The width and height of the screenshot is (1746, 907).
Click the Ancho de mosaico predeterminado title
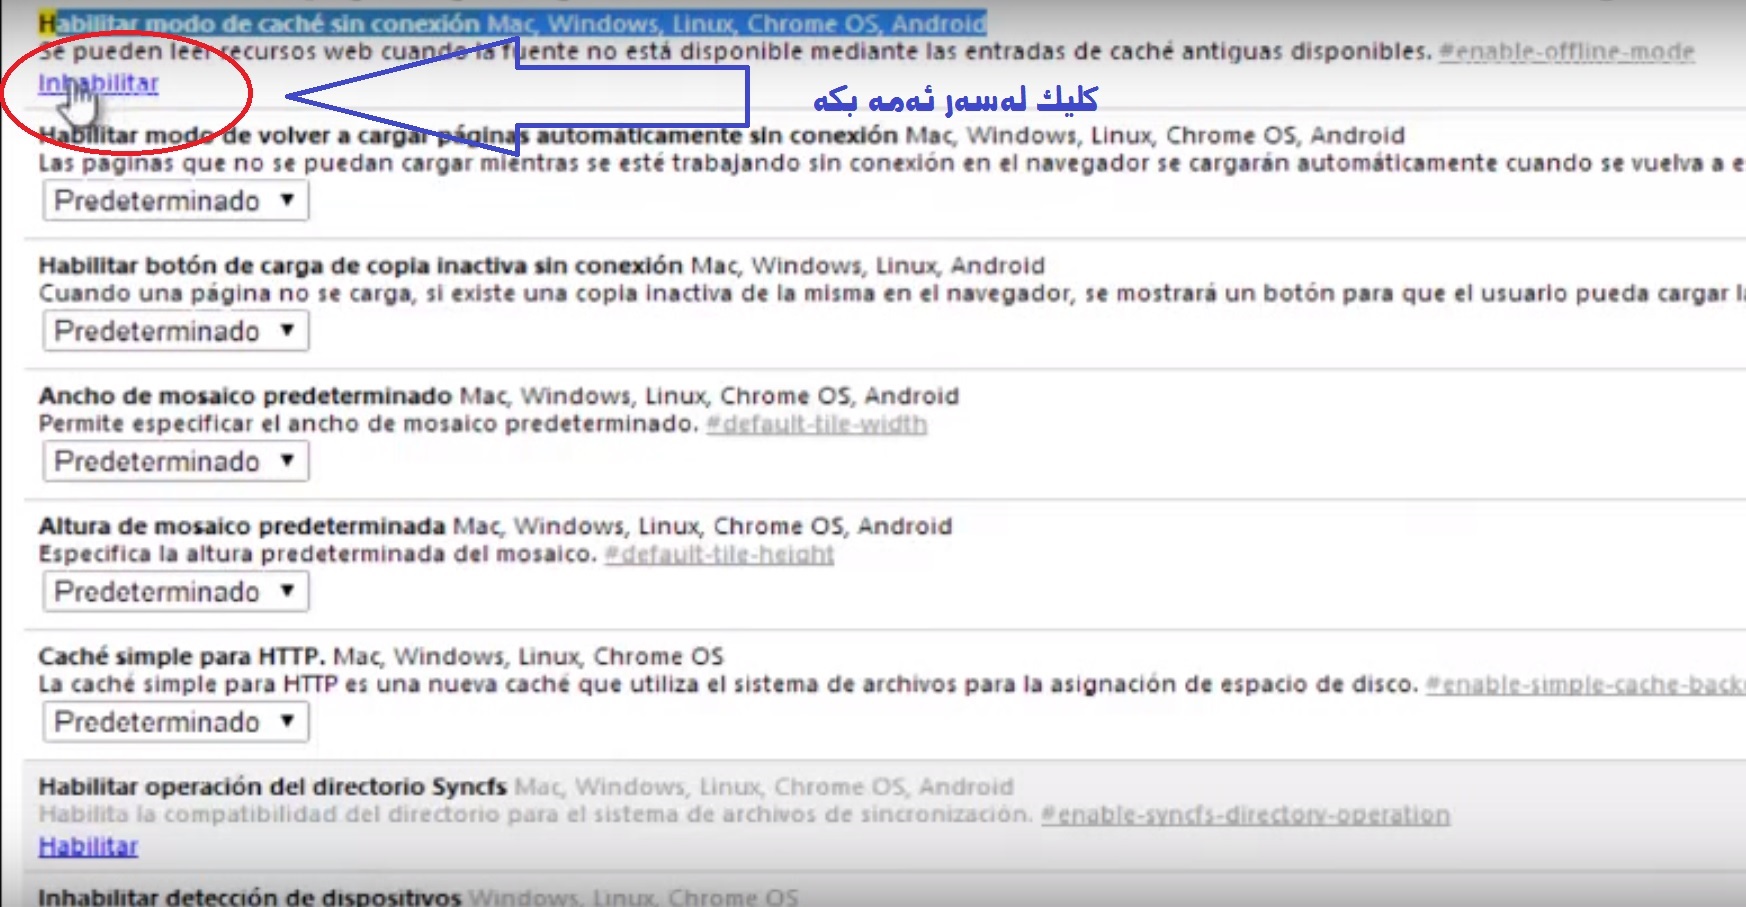tap(245, 396)
